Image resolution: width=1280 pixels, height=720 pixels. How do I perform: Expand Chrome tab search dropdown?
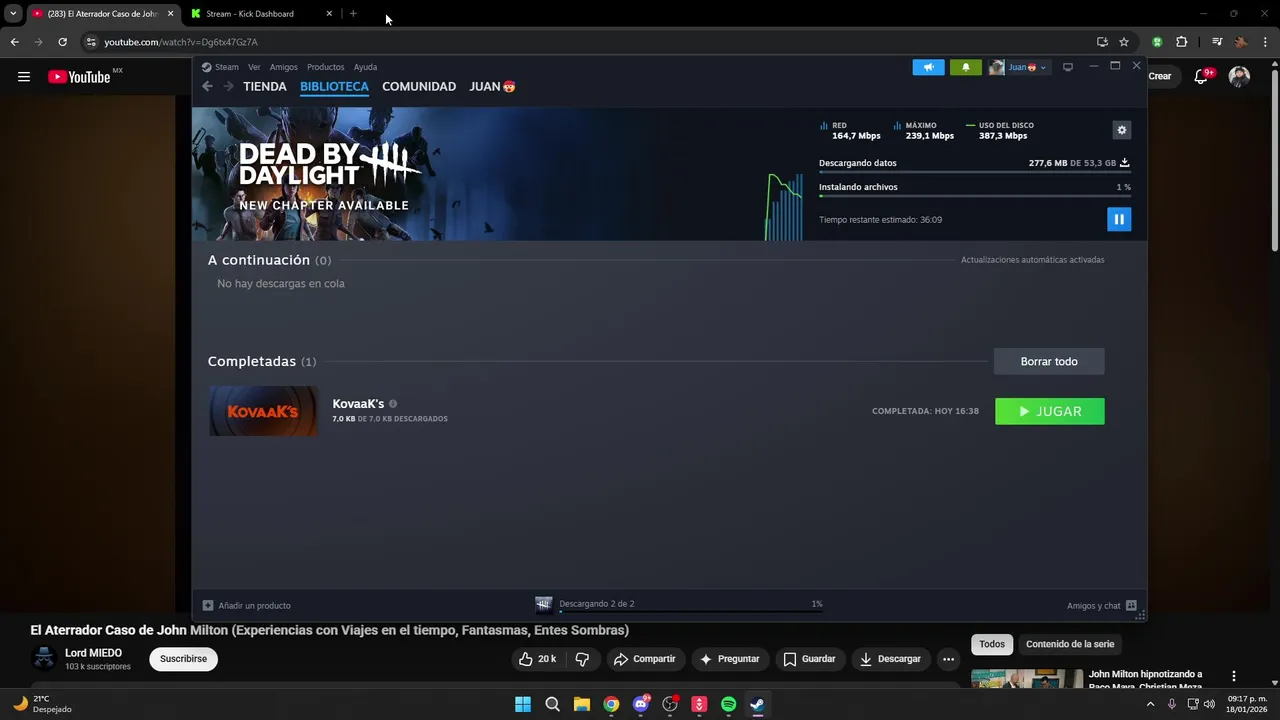point(13,14)
